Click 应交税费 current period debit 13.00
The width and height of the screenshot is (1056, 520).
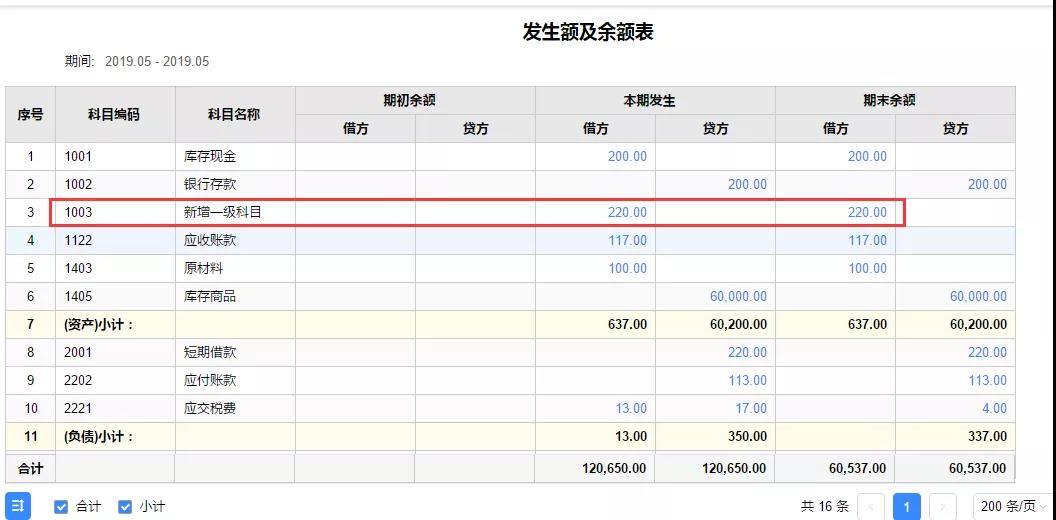(631, 409)
